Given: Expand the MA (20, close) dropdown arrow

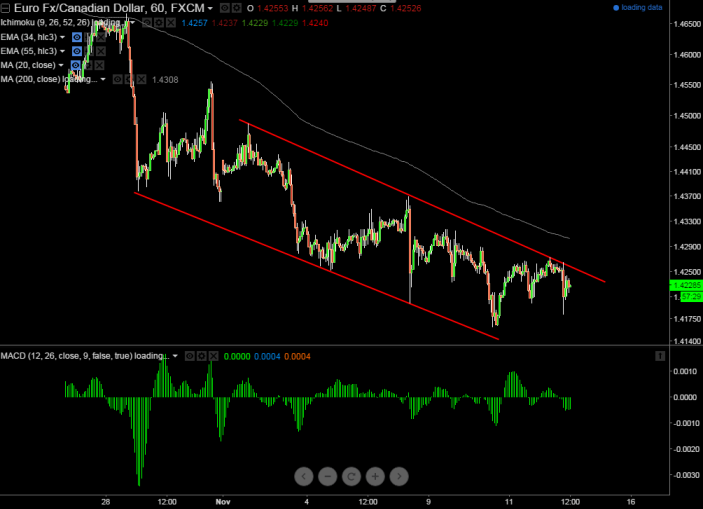Looking at the screenshot, I should click(61, 65).
